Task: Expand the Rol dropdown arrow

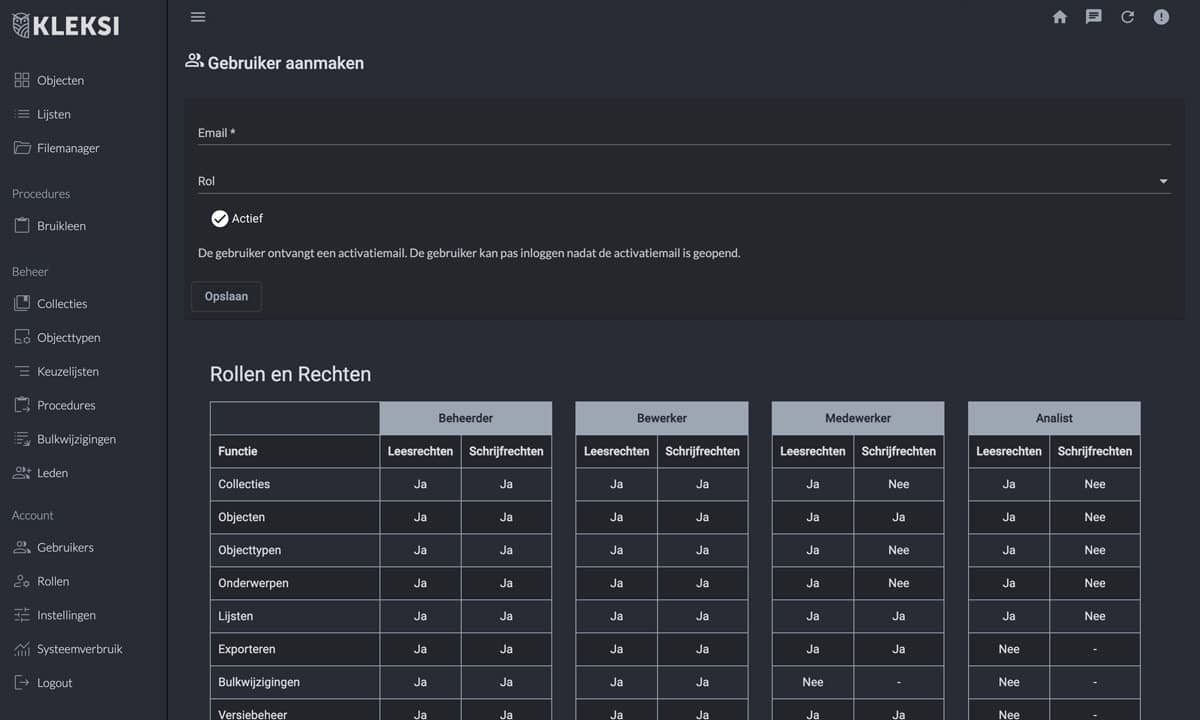Action: click(x=1163, y=182)
